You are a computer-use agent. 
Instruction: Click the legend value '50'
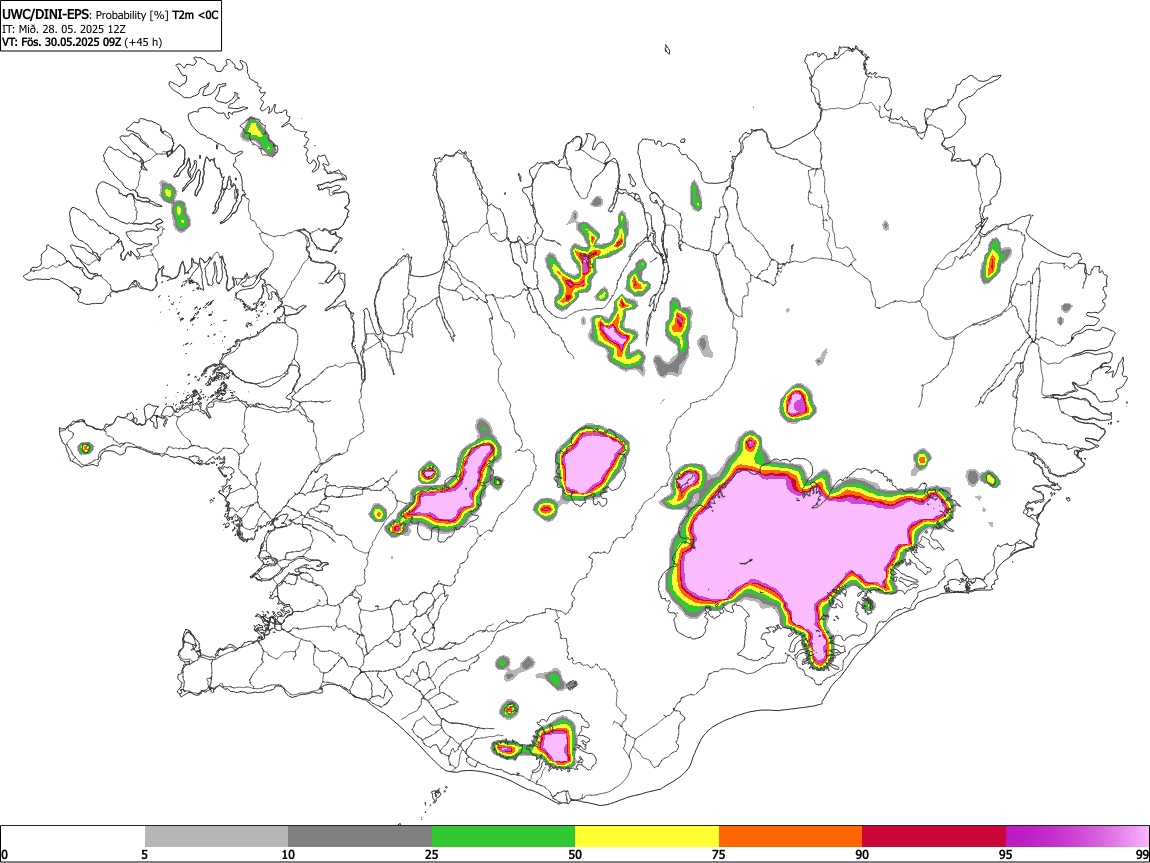tap(575, 854)
